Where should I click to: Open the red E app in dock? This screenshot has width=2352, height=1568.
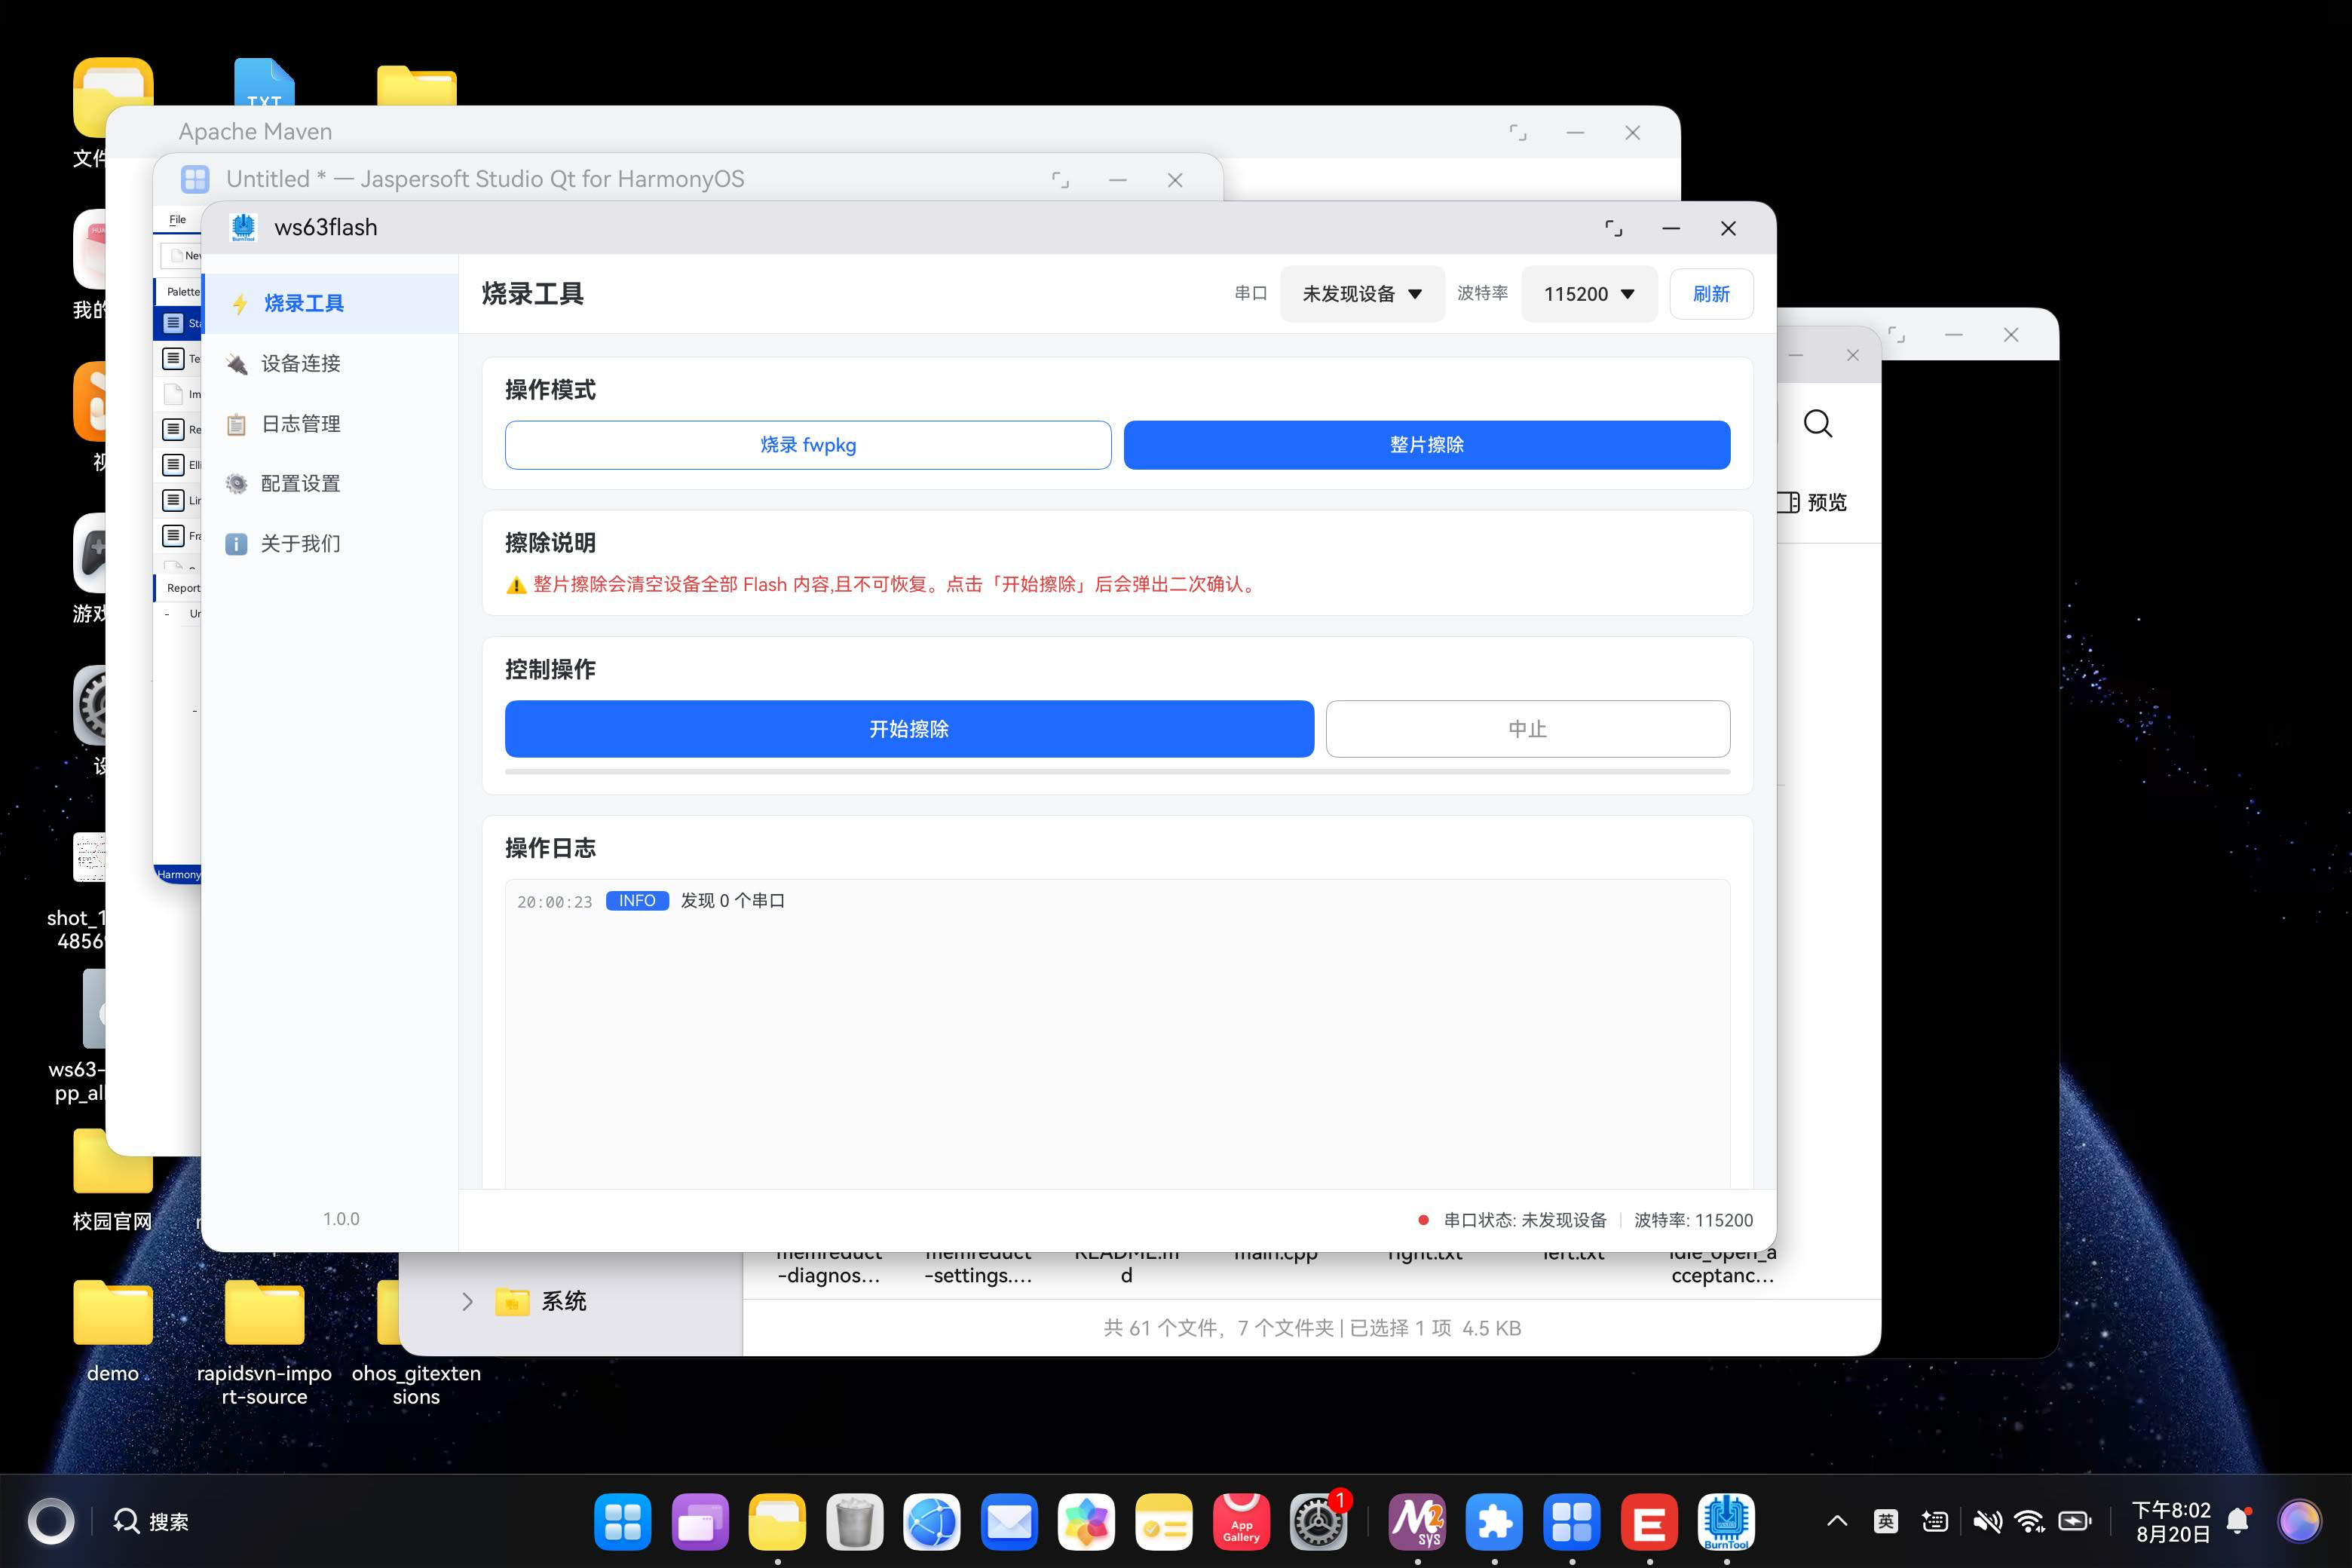pyautogui.click(x=1649, y=1522)
